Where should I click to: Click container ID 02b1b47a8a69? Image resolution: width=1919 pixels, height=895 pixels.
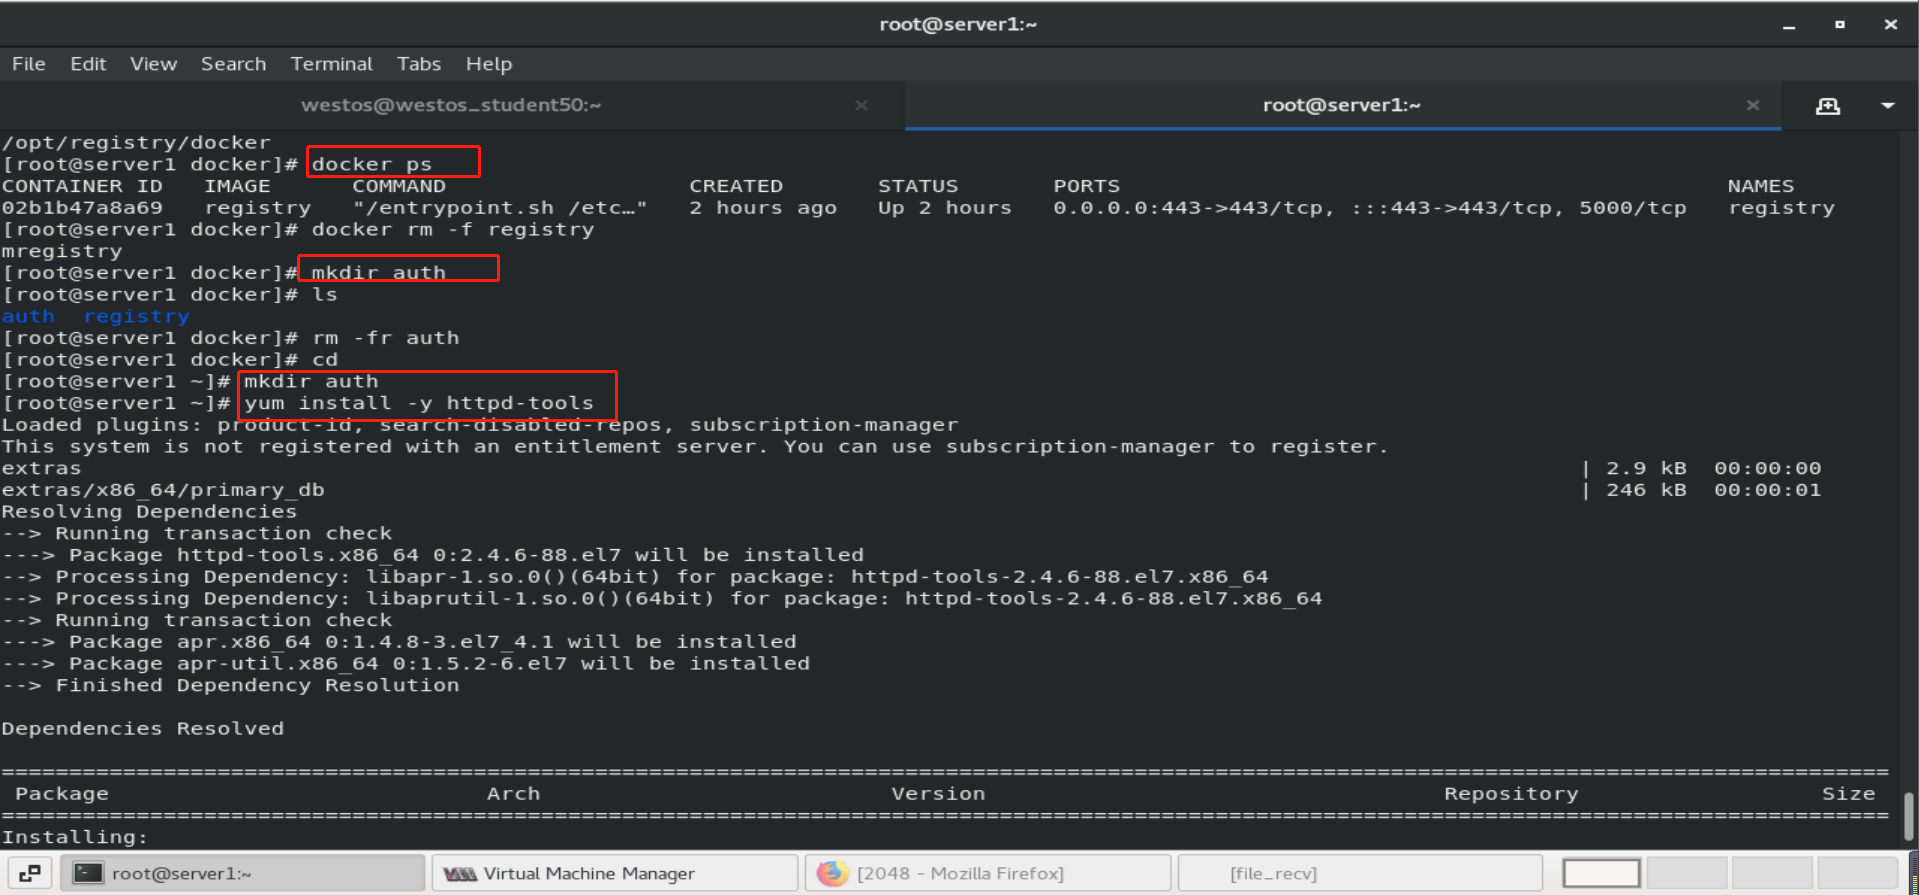point(82,208)
